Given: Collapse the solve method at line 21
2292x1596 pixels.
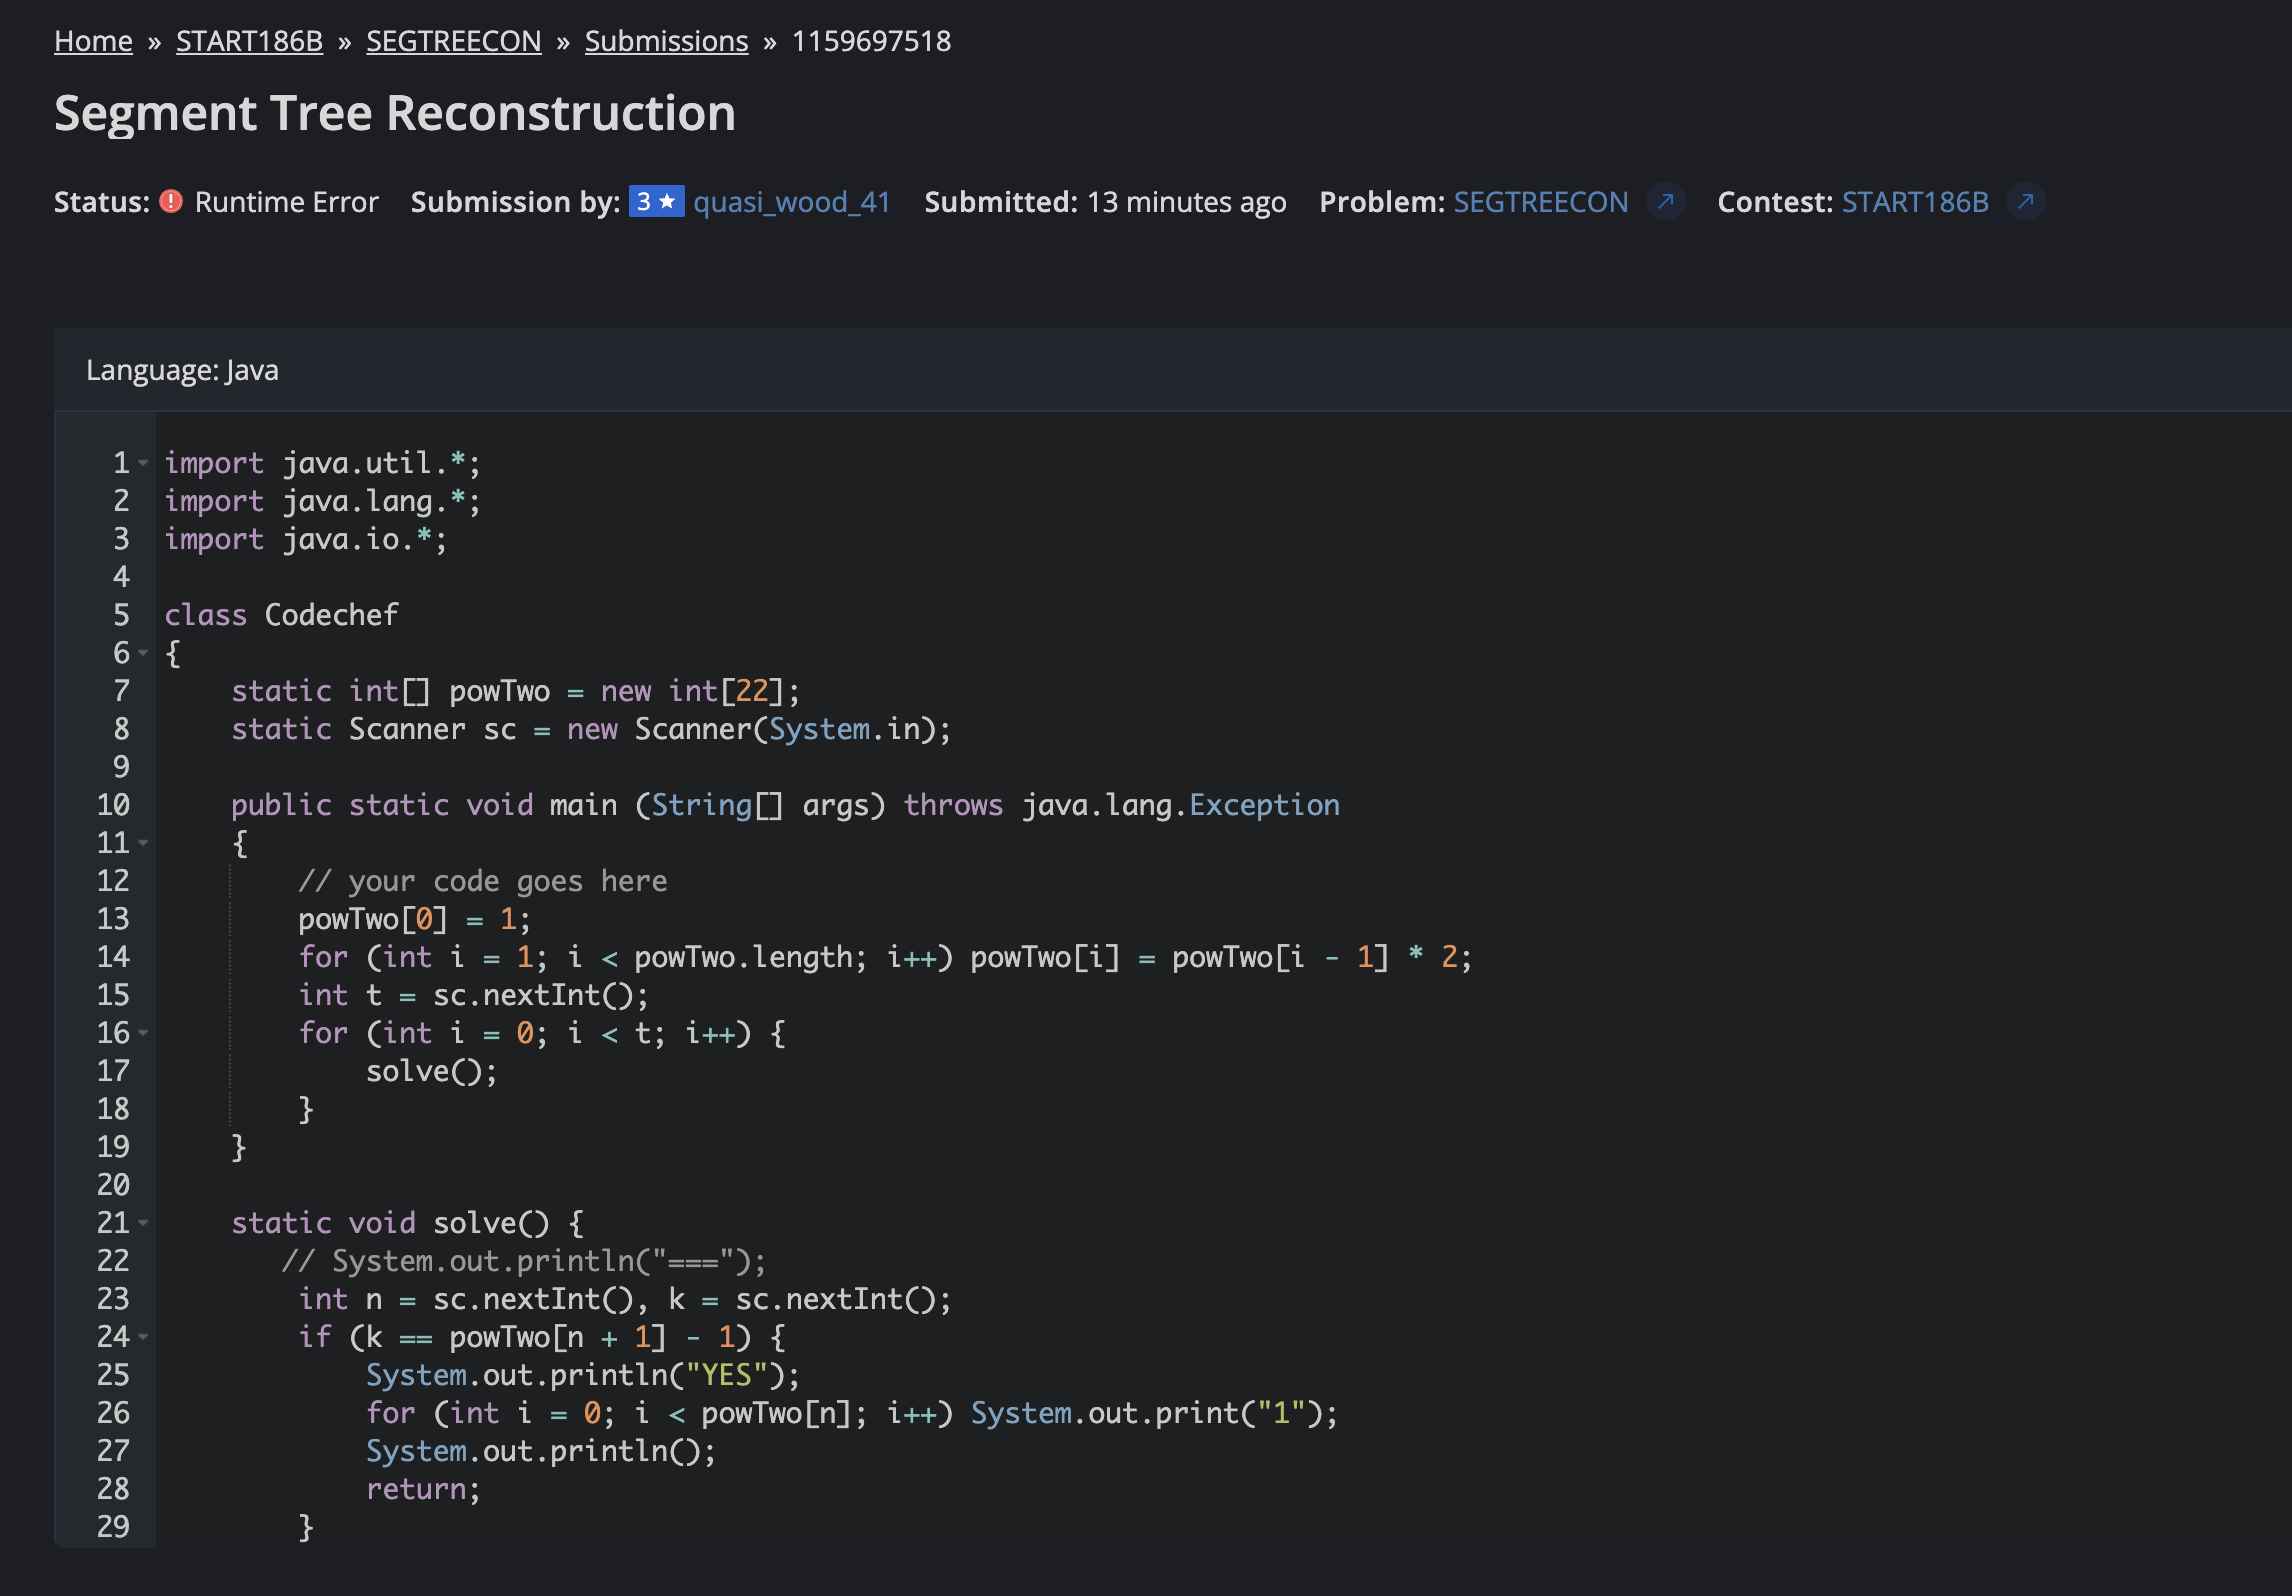Looking at the screenshot, I should coord(144,1223).
